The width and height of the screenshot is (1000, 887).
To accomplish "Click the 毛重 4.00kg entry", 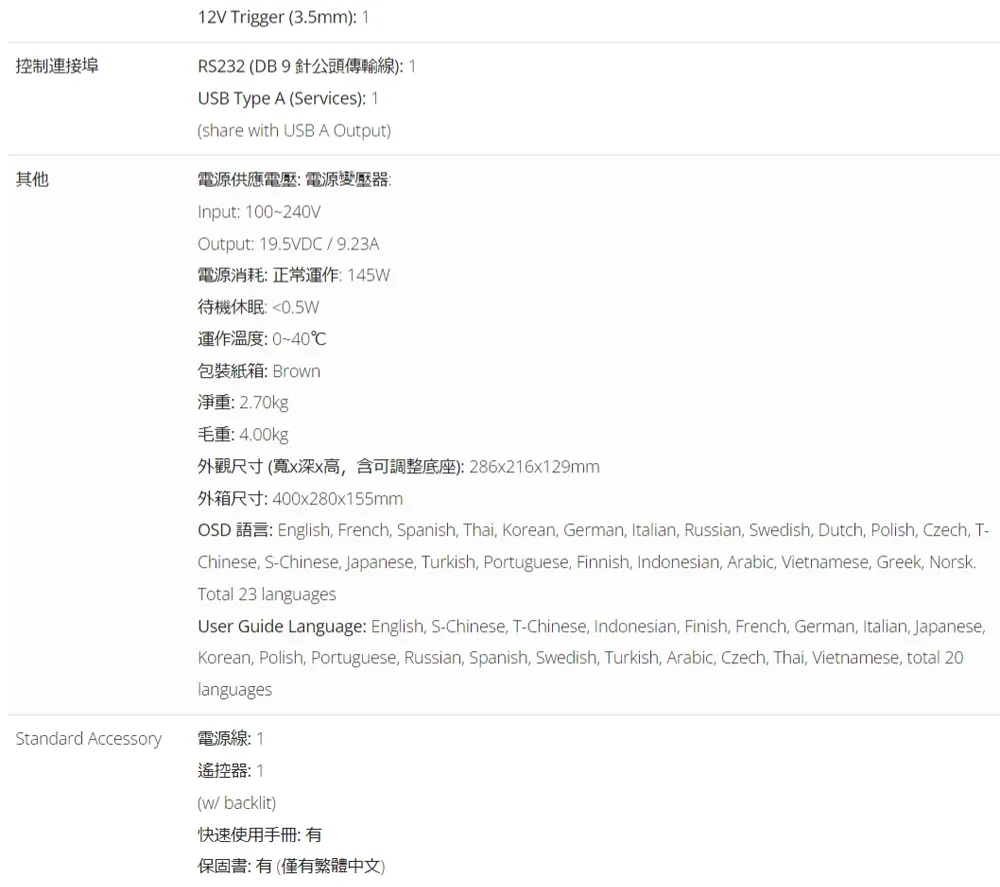I will (243, 434).
